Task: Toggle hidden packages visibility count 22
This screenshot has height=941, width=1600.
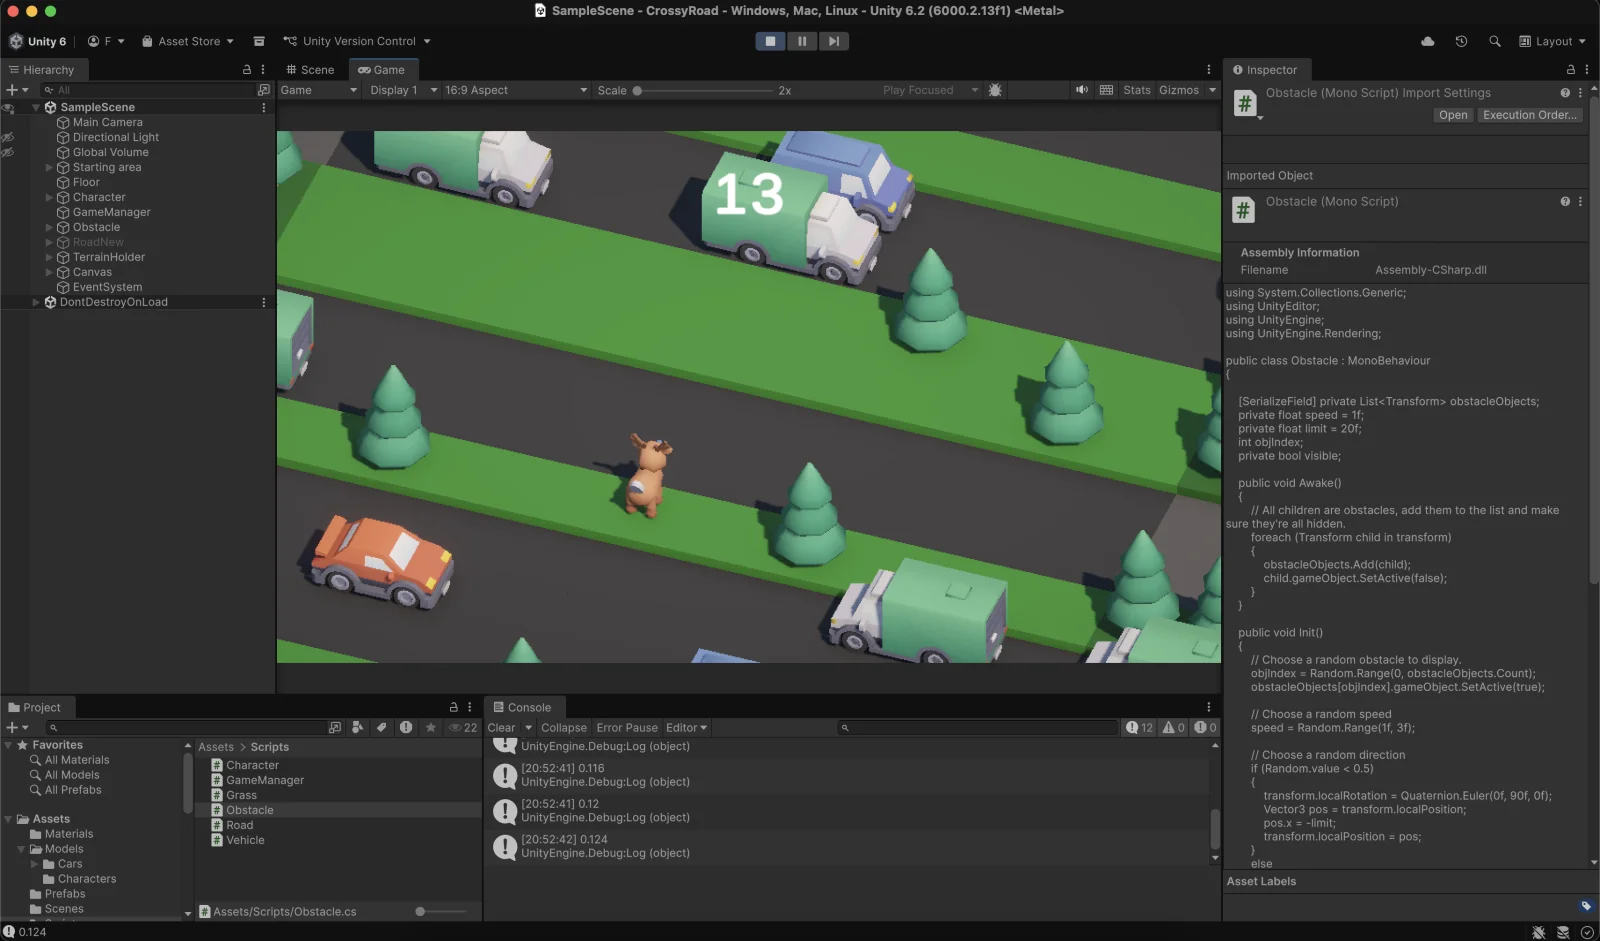Action: coord(463,728)
